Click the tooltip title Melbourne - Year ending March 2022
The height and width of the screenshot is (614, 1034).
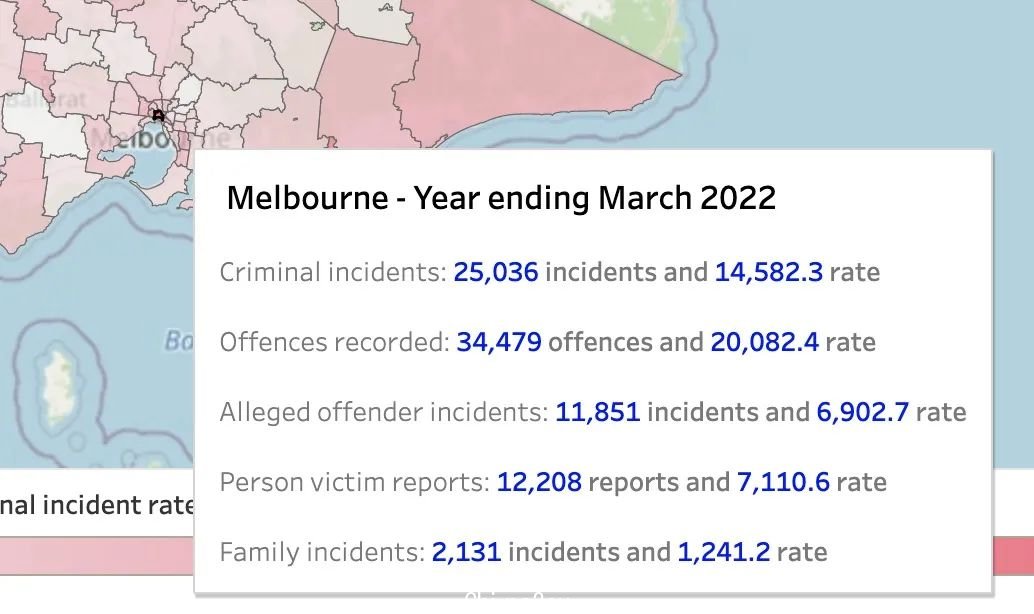tap(501, 198)
